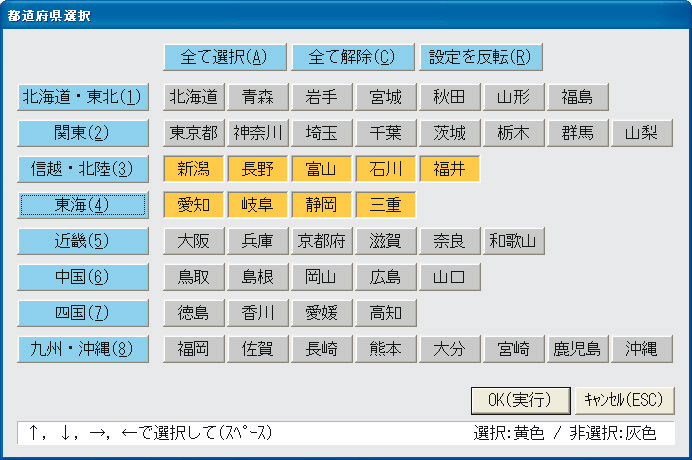This screenshot has height=460, width=692.
Task: Toggle 広島 prefecture selection
Action: 385,277
